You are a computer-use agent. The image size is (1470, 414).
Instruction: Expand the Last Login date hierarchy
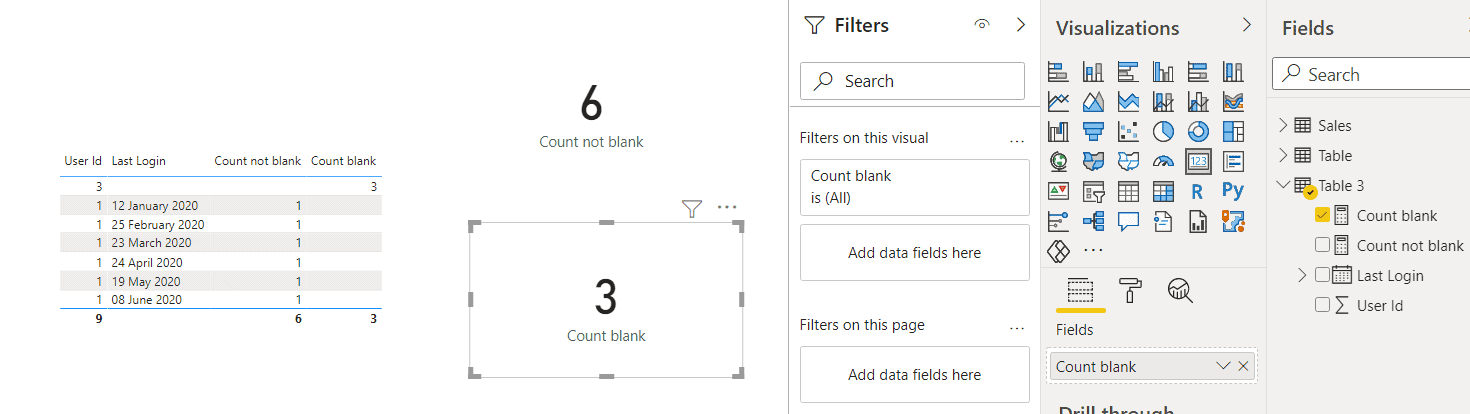click(x=1302, y=275)
